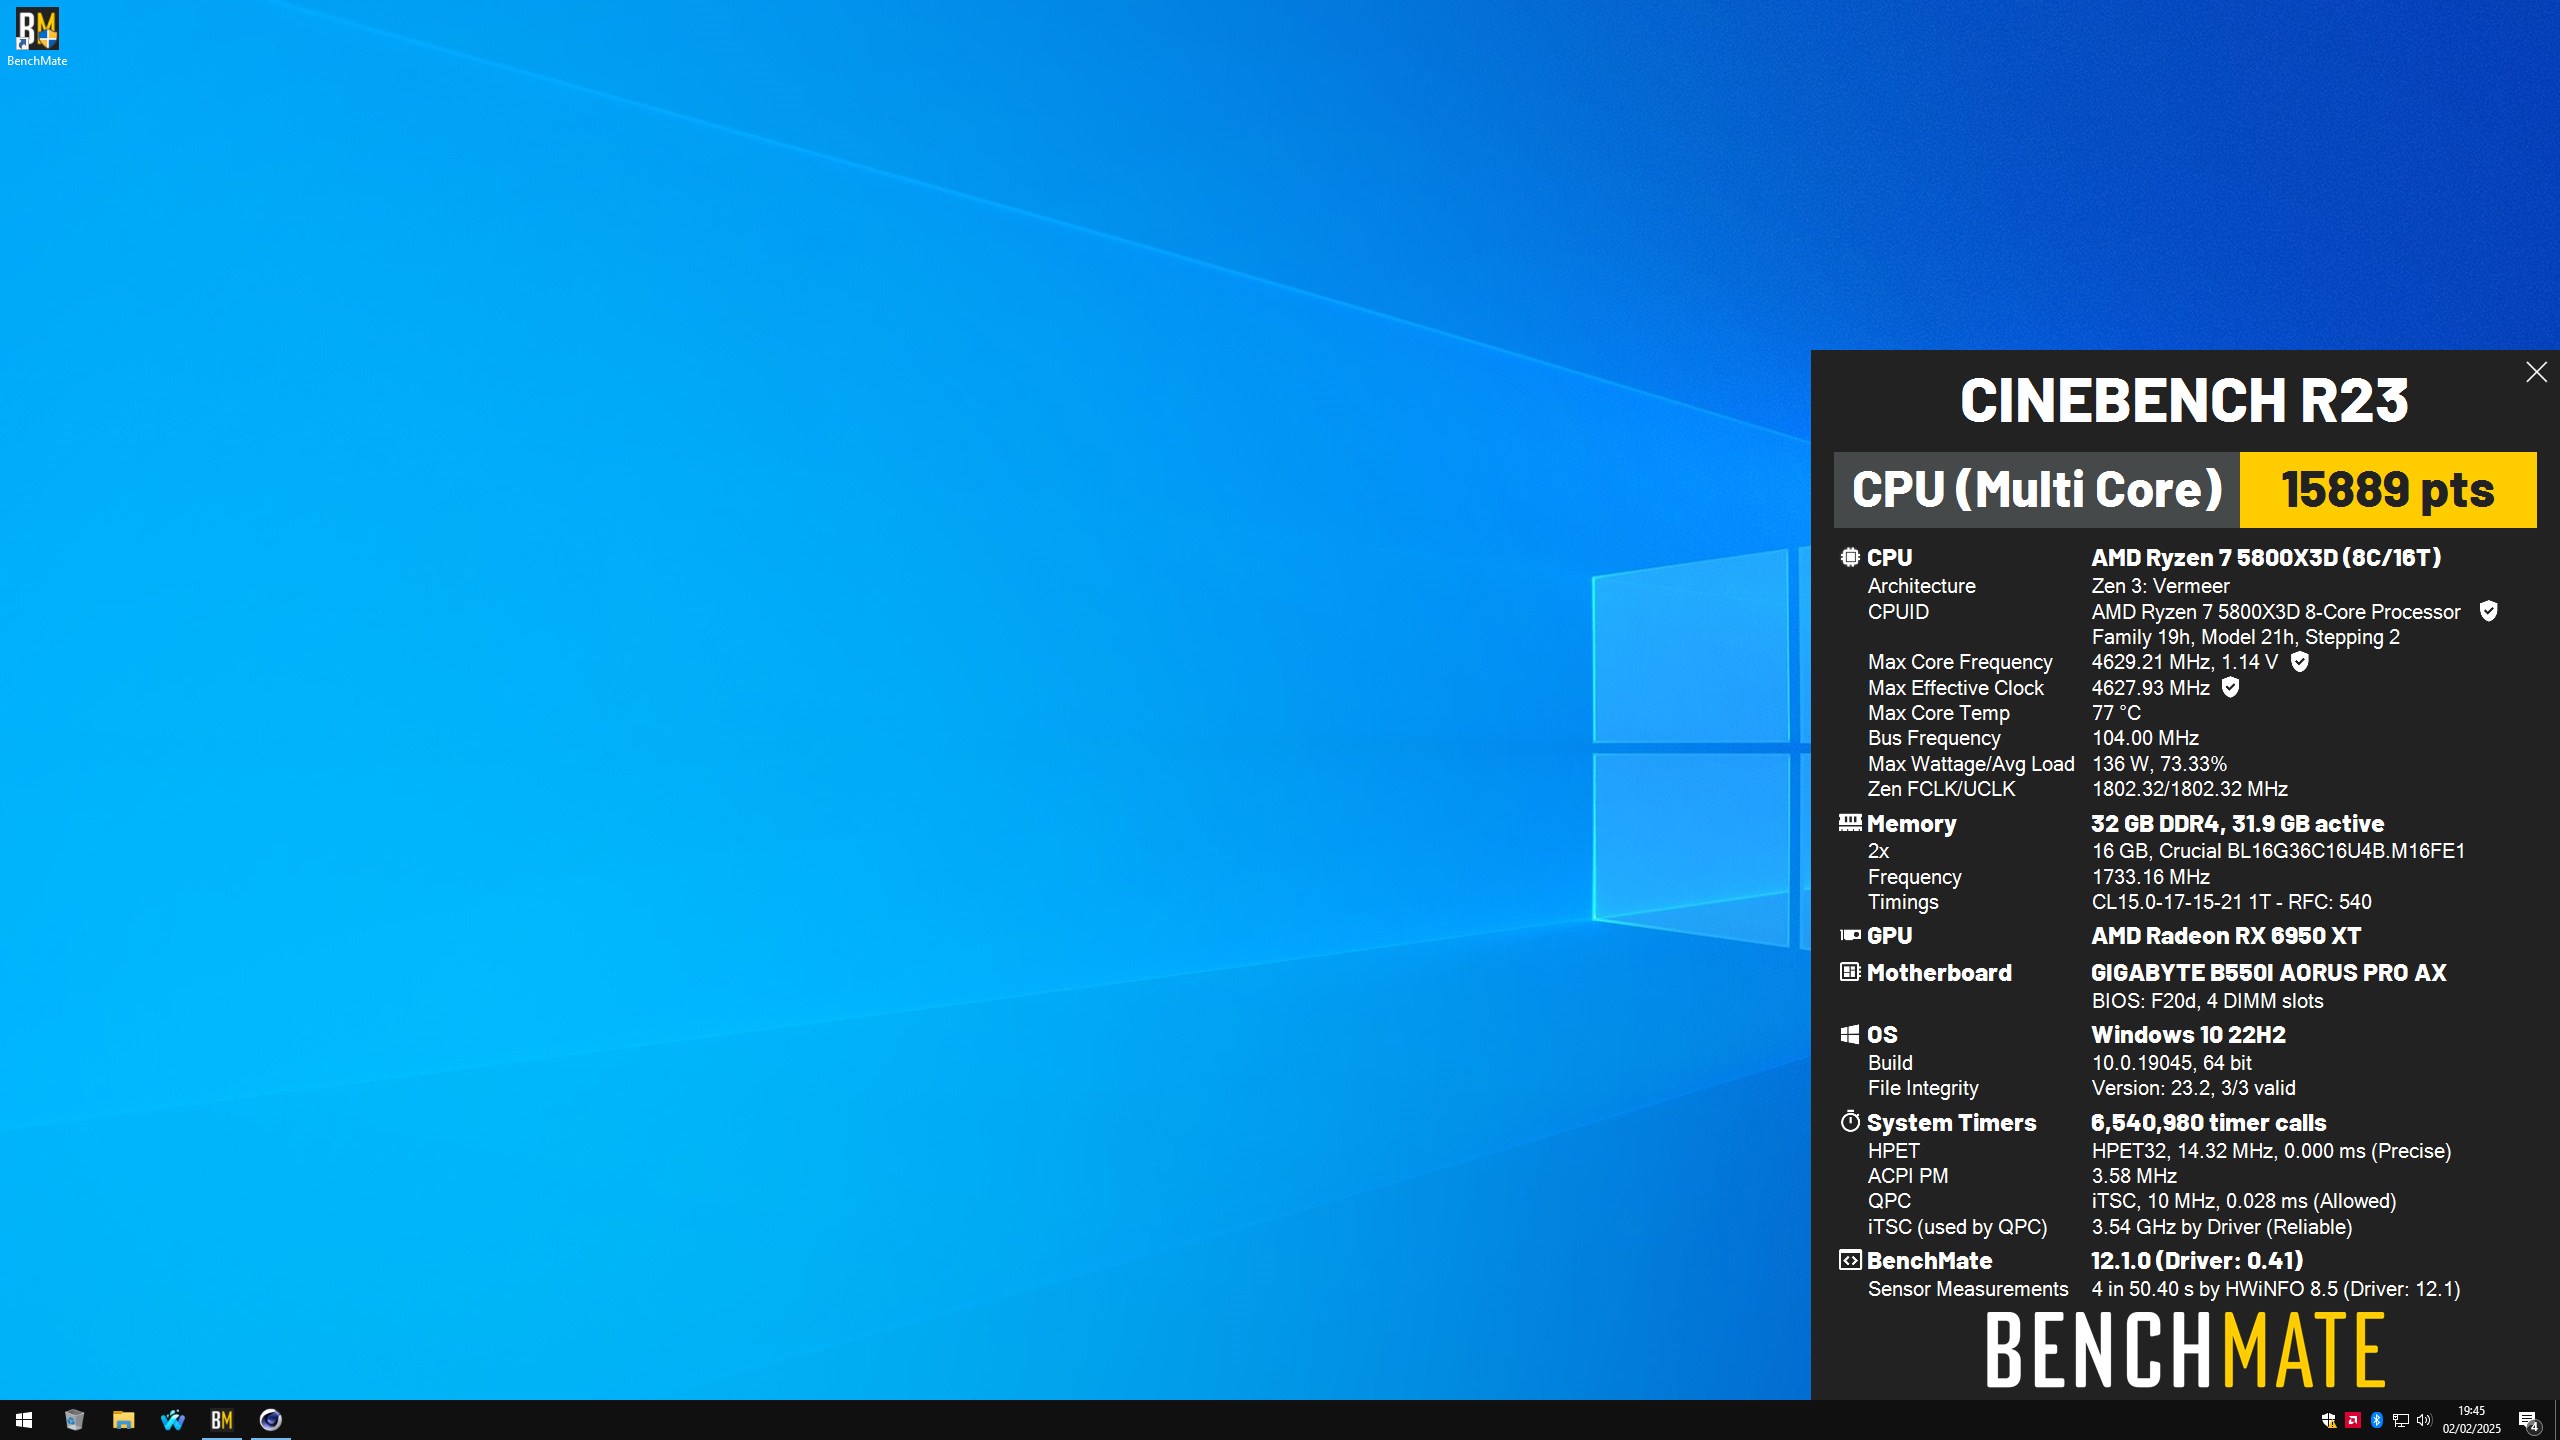The height and width of the screenshot is (1440, 2560).
Task: Open the Action Center notifications
Action: pos(2528,1421)
